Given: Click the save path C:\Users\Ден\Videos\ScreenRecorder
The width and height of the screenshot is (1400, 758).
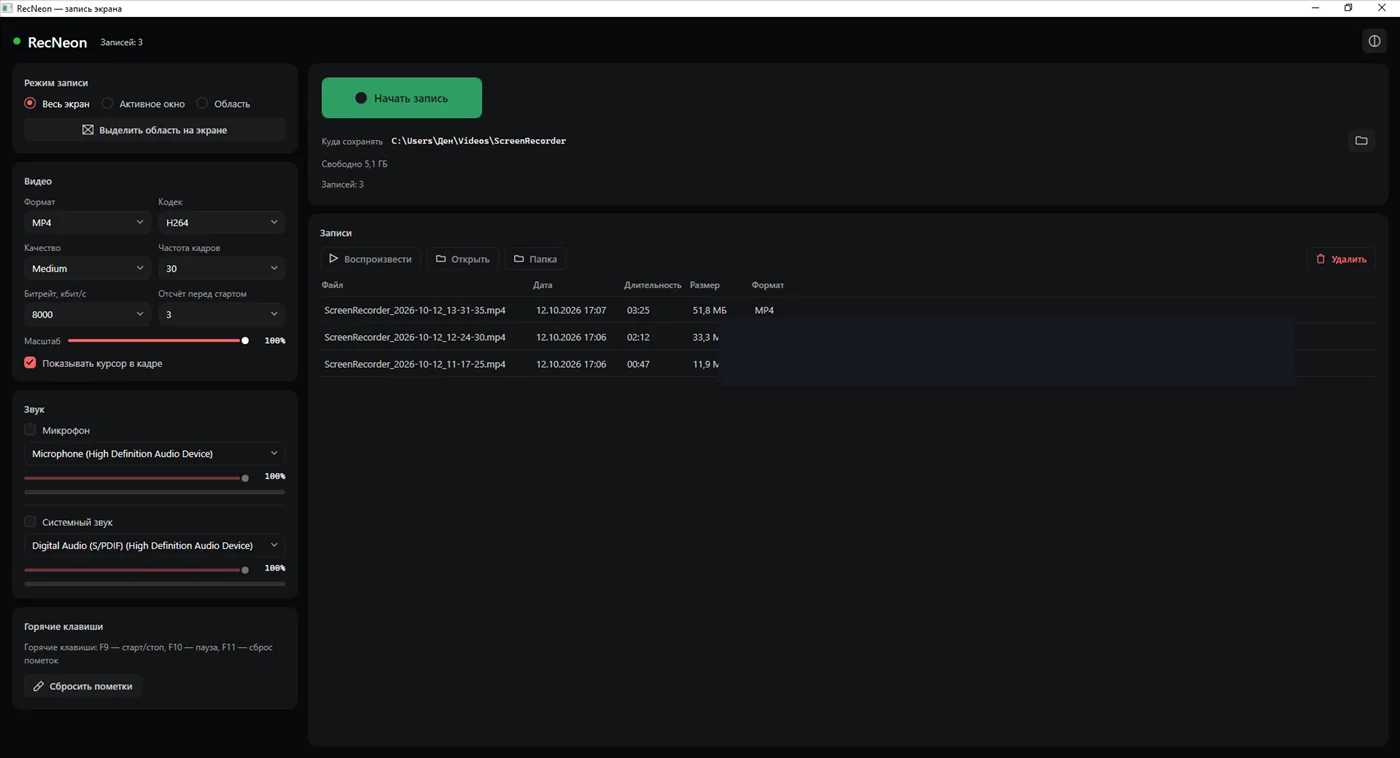Looking at the screenshot, I should click(479, 141).
